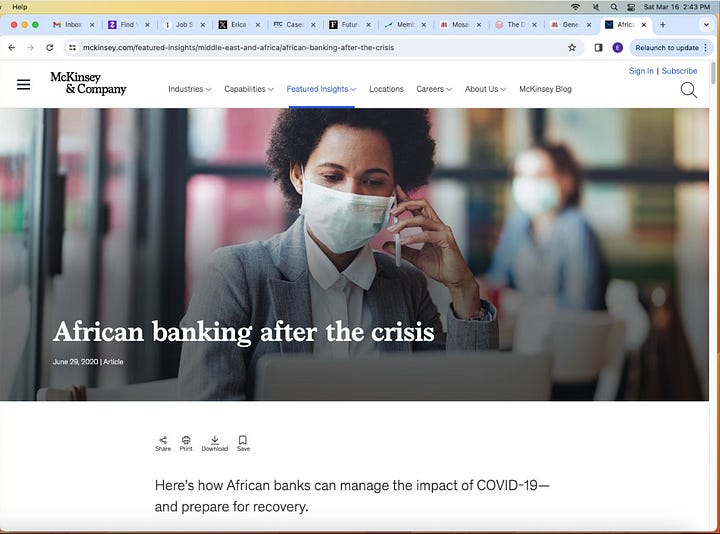Click the Relaunch to update button

coord(671,48)
